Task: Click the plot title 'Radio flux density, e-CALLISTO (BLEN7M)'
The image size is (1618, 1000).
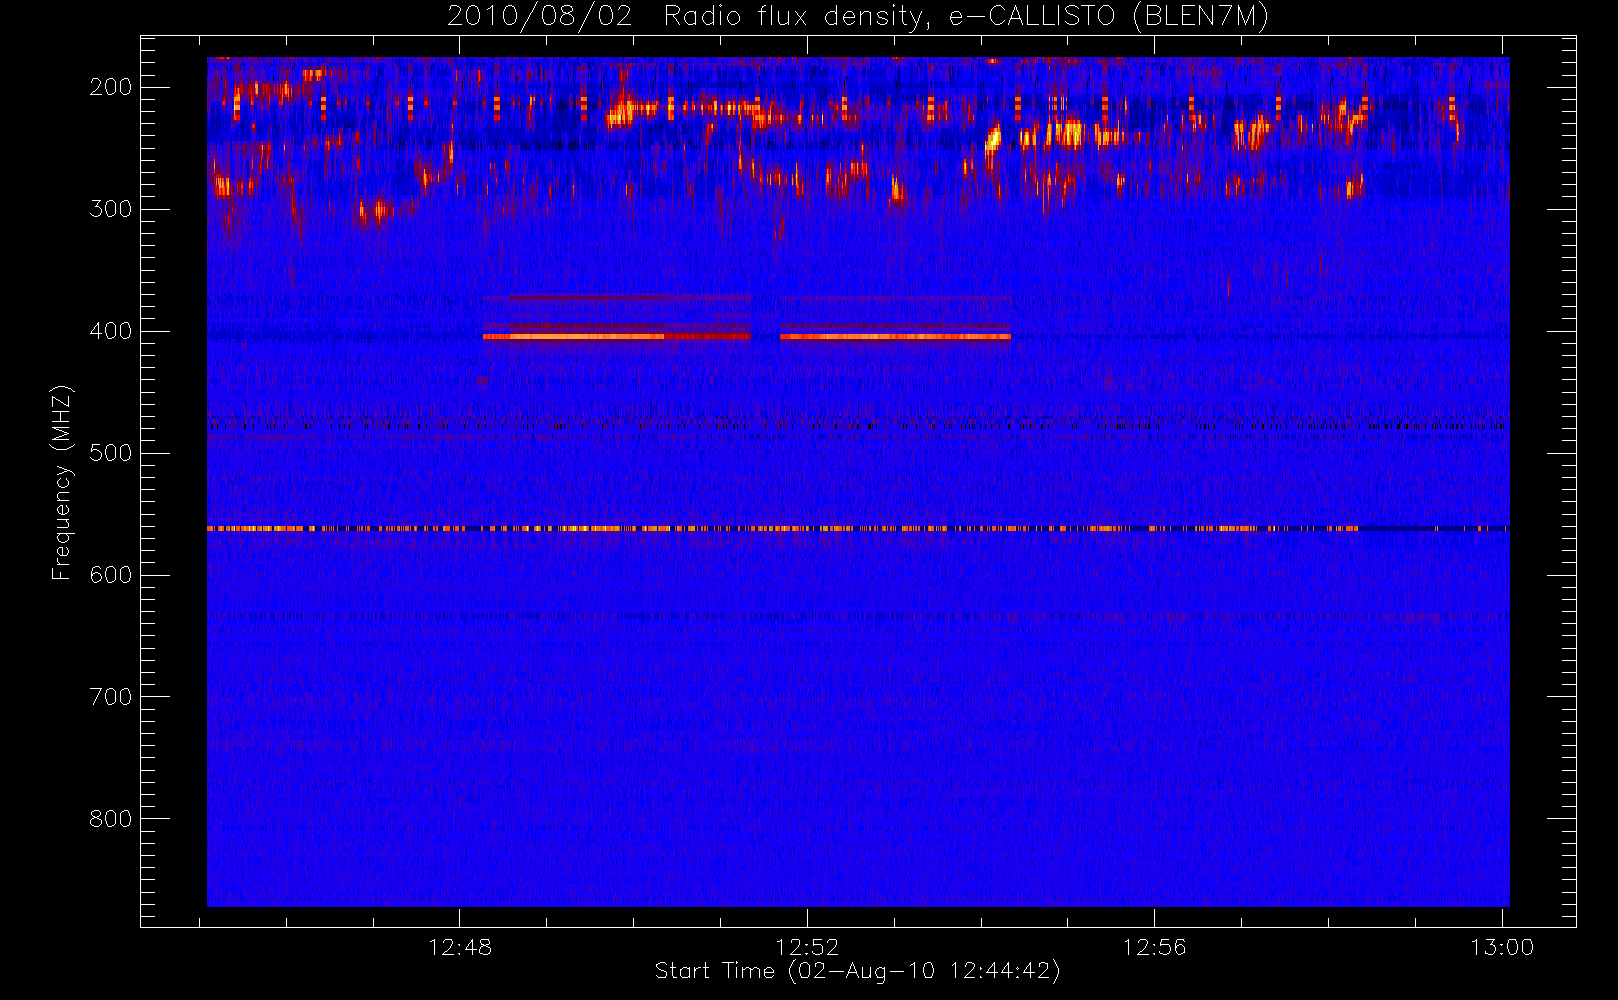Action: click(x=966, y=17)
